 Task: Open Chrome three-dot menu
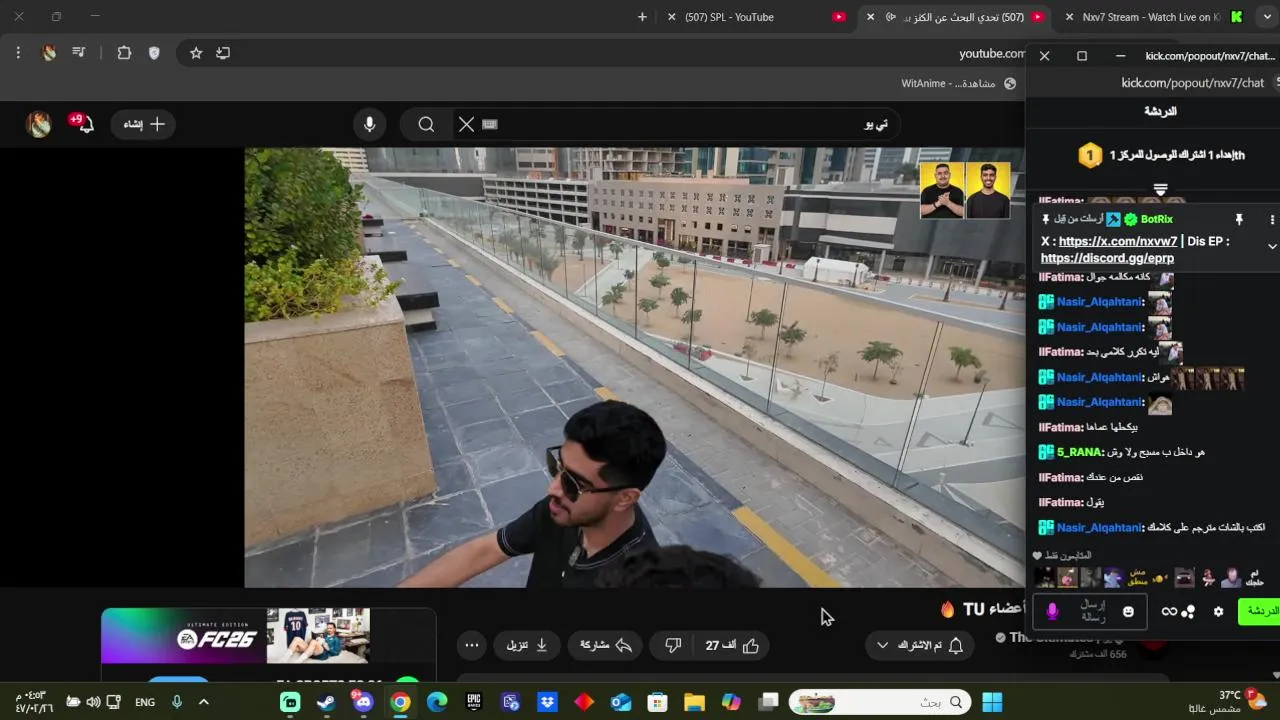click(18, 53)
